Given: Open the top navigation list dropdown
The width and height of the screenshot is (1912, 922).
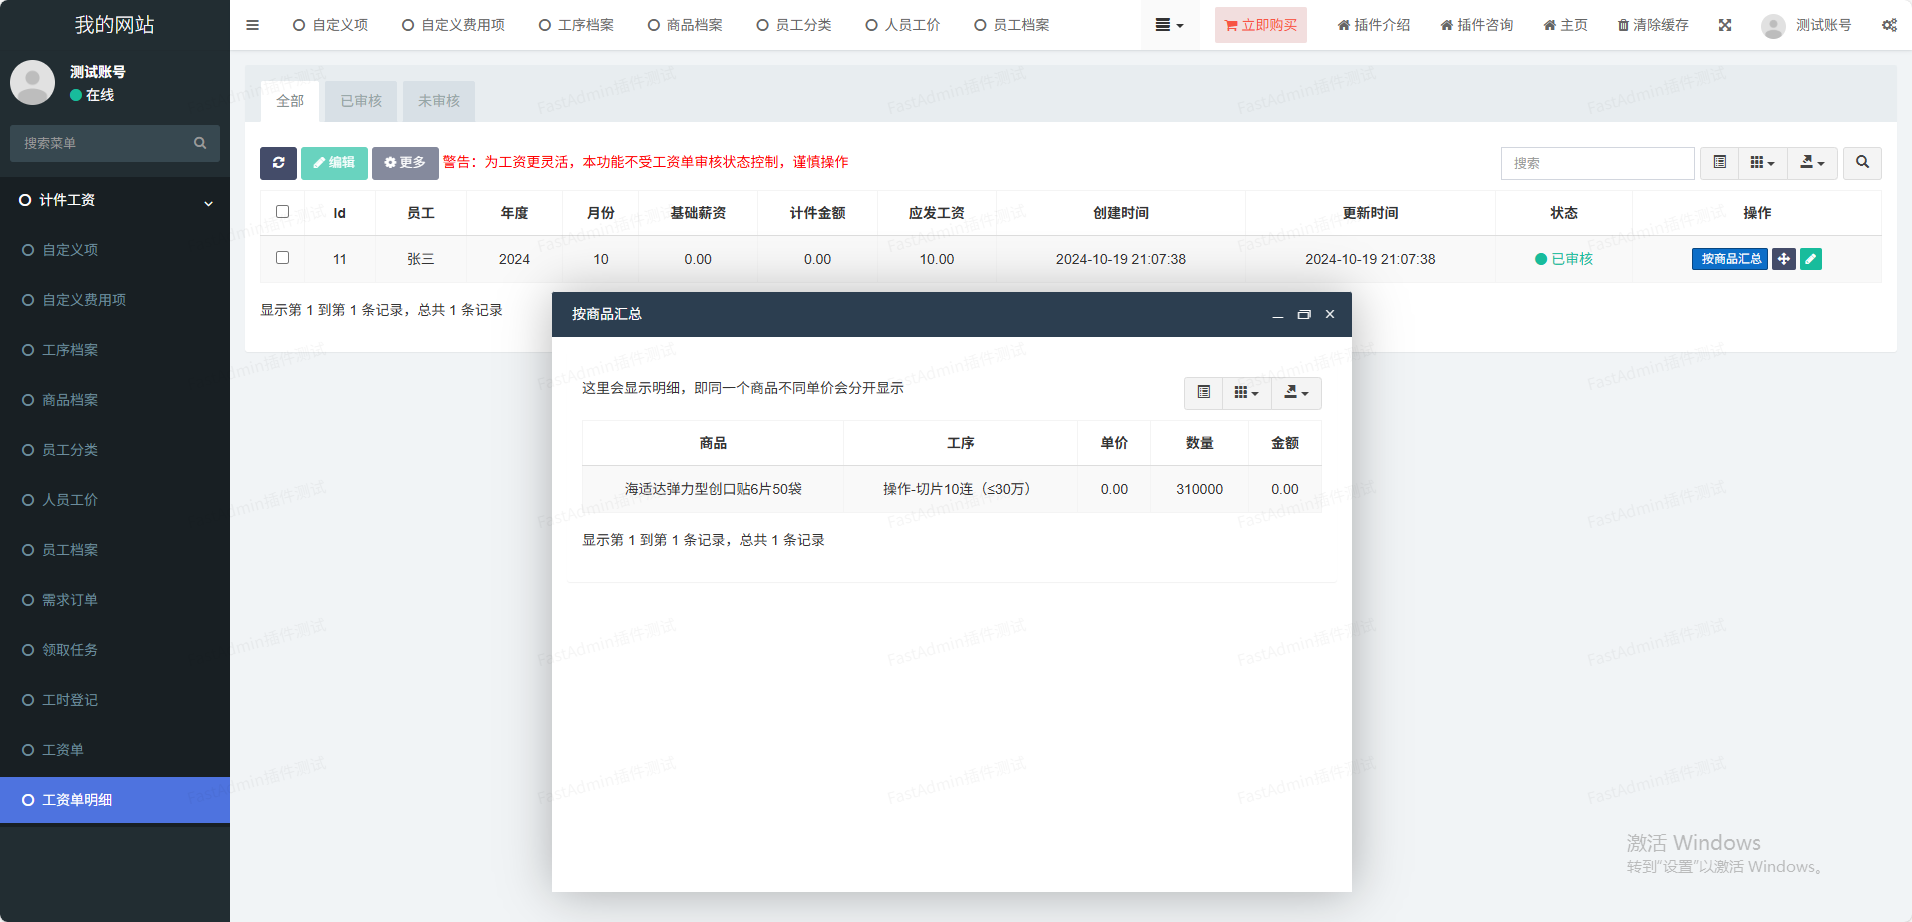Looking at the screenshot, I should (1168, 25).
